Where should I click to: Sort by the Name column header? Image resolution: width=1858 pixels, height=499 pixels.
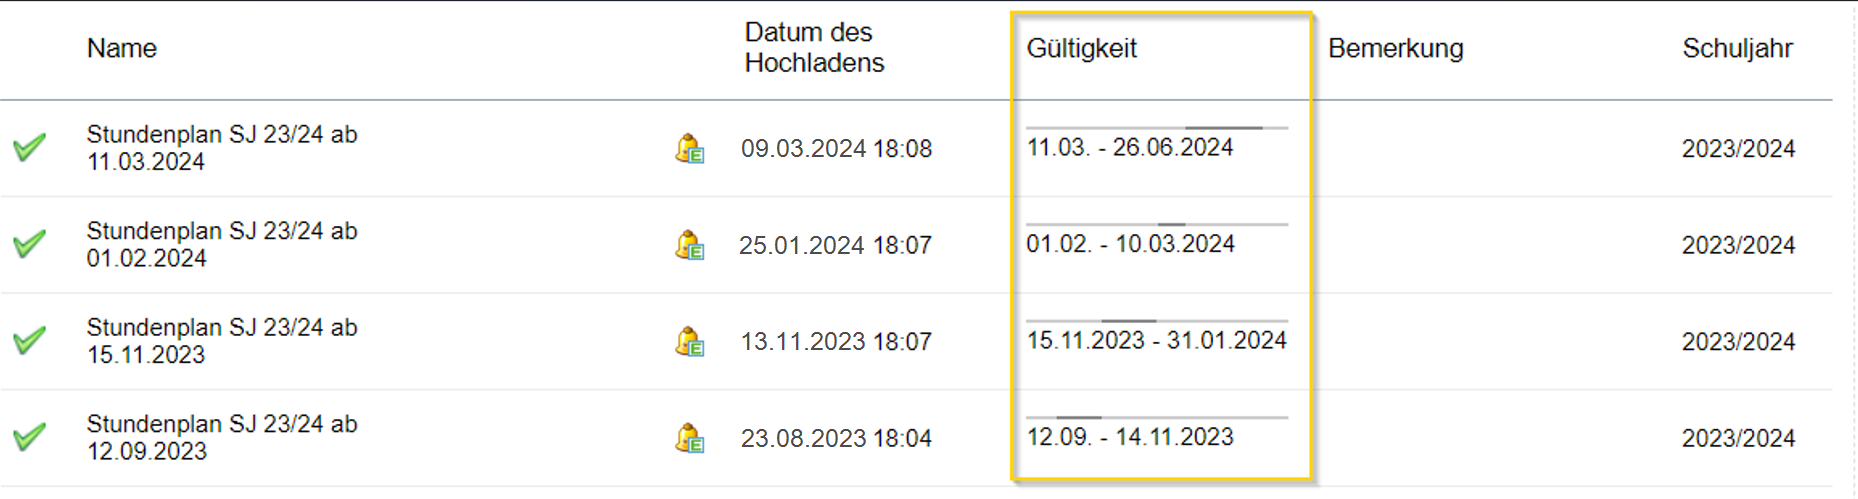point(122,48)
